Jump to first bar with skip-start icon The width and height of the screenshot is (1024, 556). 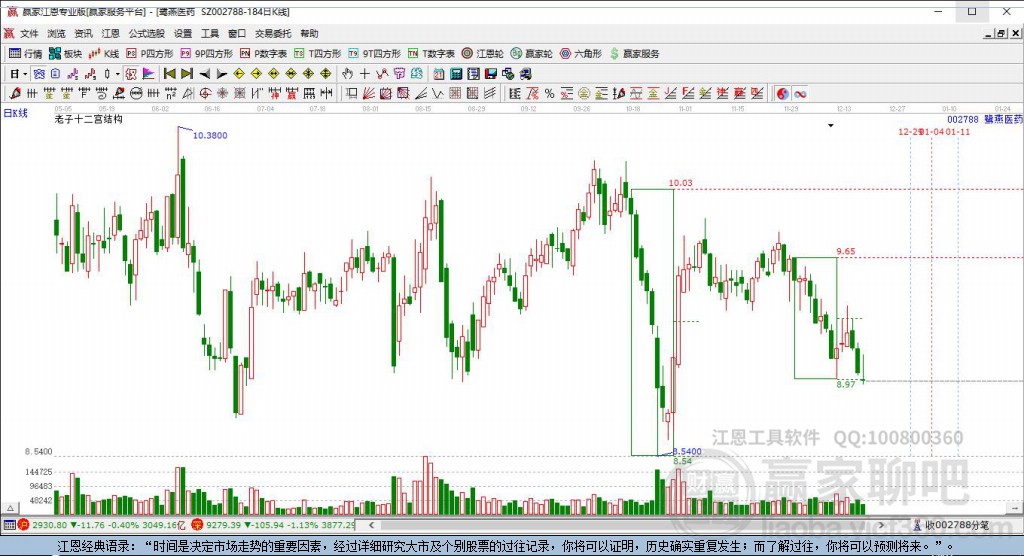pos(170,74)
